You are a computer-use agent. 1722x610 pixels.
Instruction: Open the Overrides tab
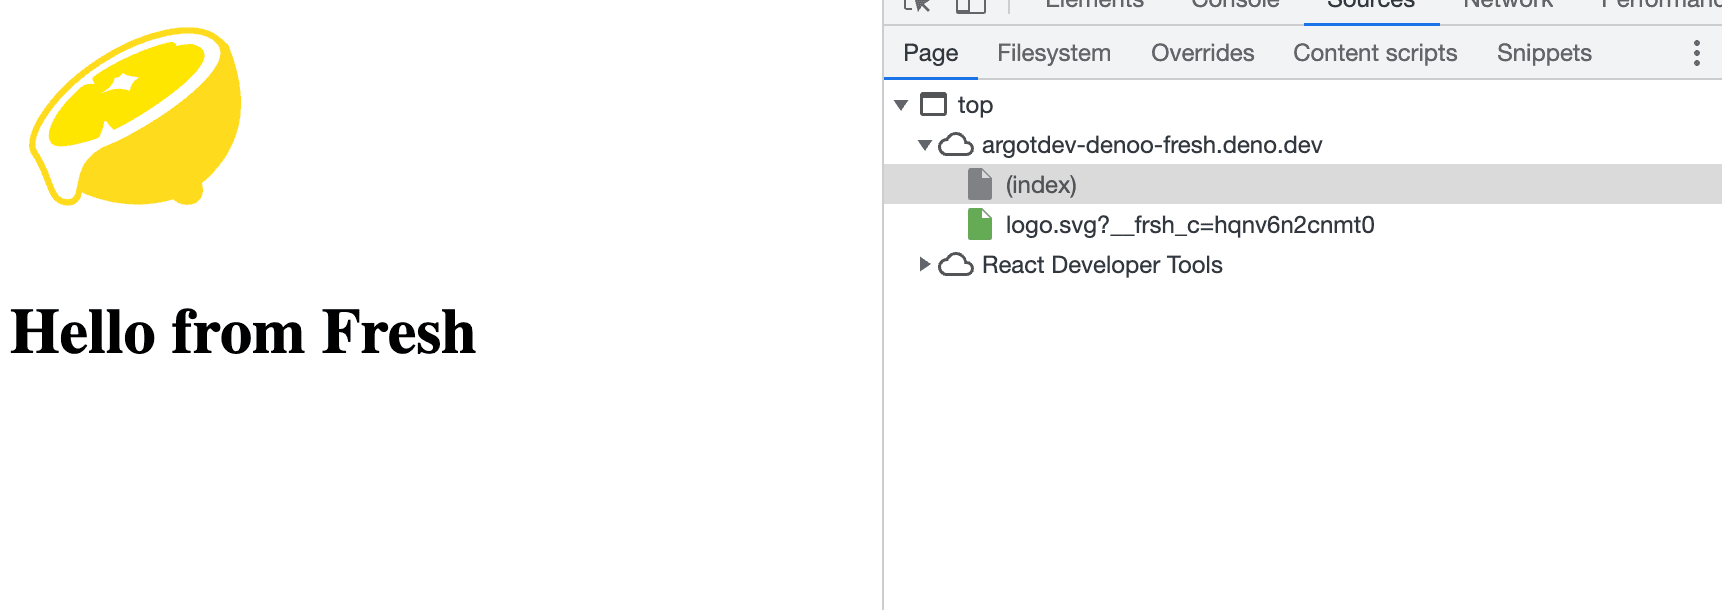point(1202,53)
